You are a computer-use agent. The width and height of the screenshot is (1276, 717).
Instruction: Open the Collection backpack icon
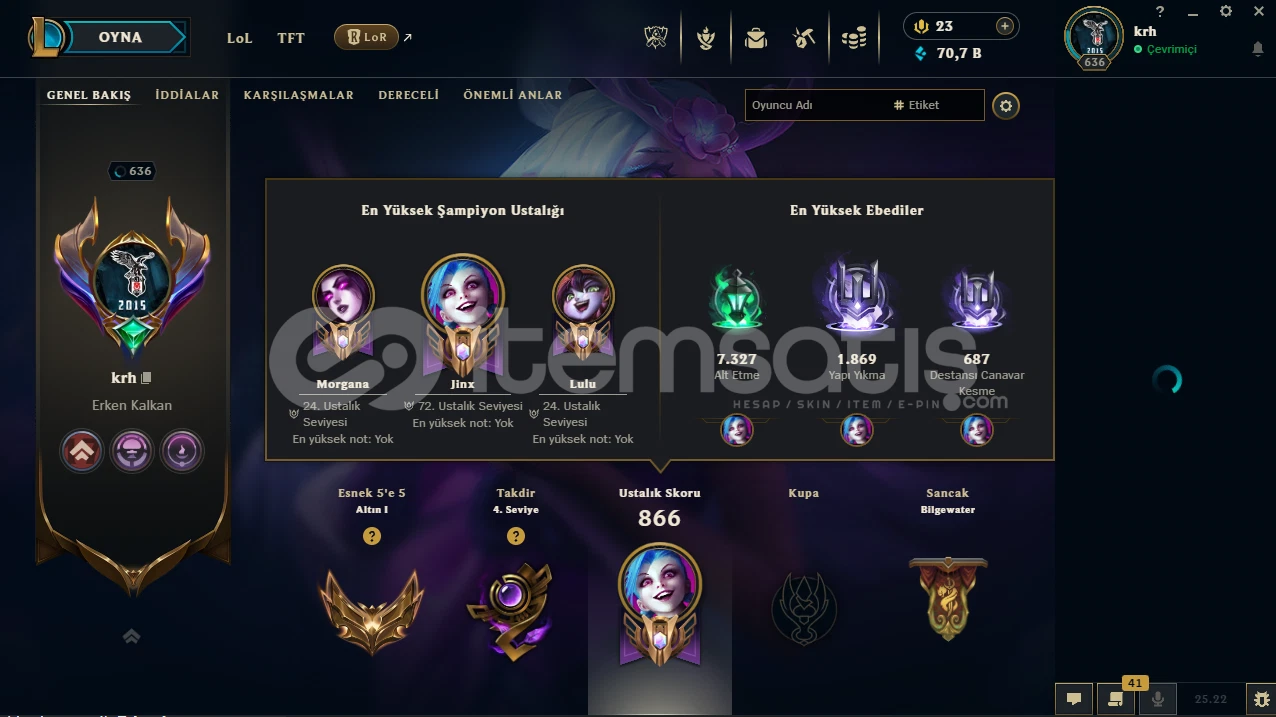tap(755, 38)
